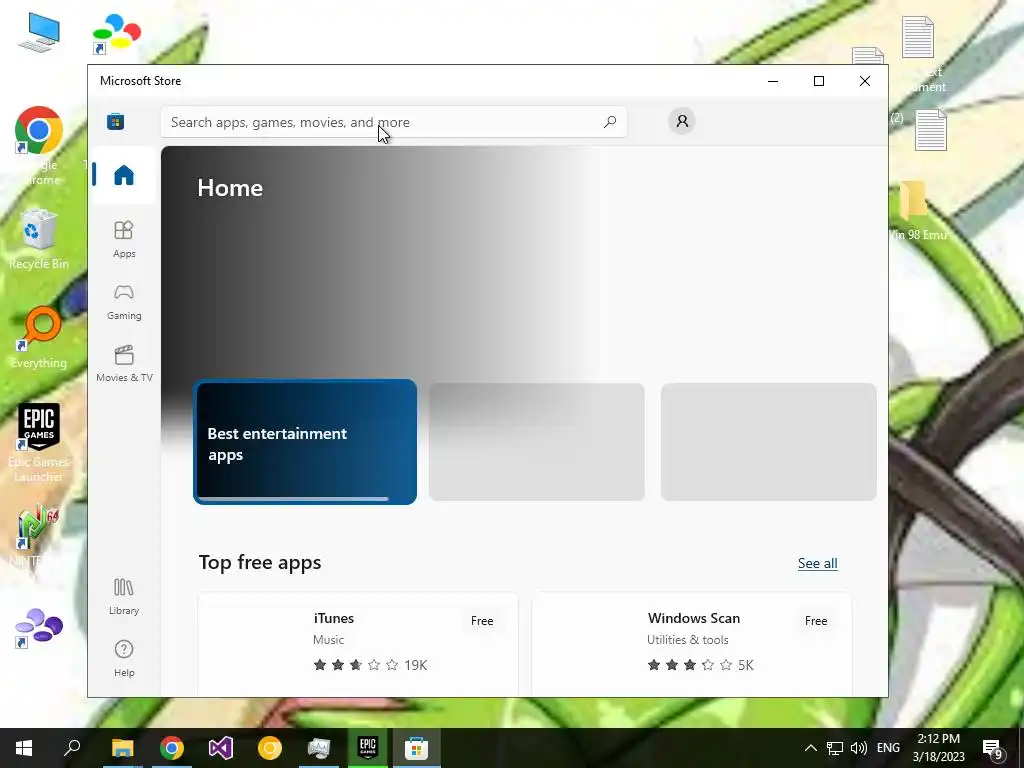Open Epic Games Launcher from the taskbar
Screen dimensions: 1024x768
[368, 748]
